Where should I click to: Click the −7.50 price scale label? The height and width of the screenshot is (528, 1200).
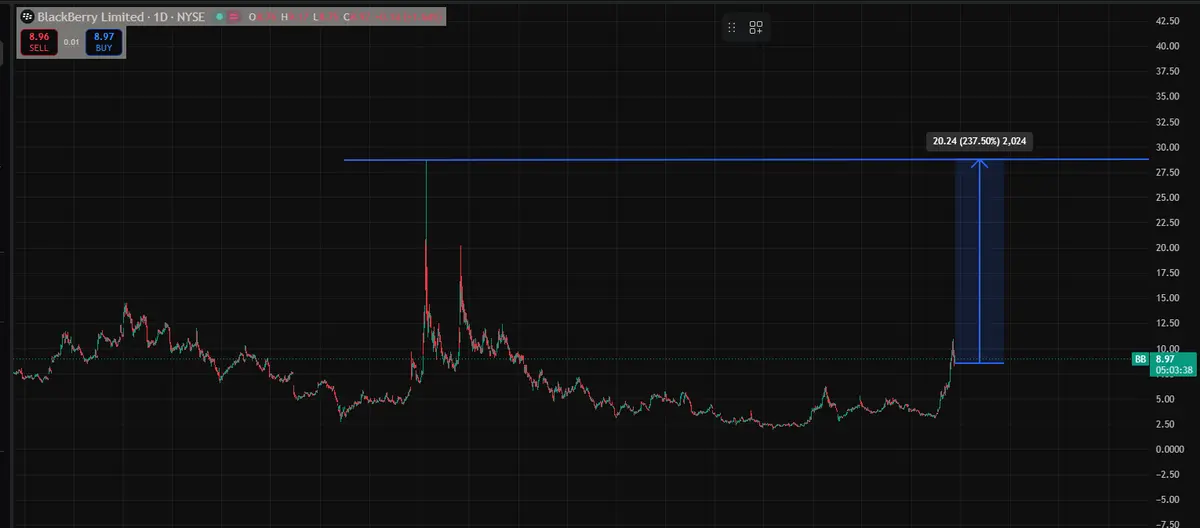point(1168,524)
